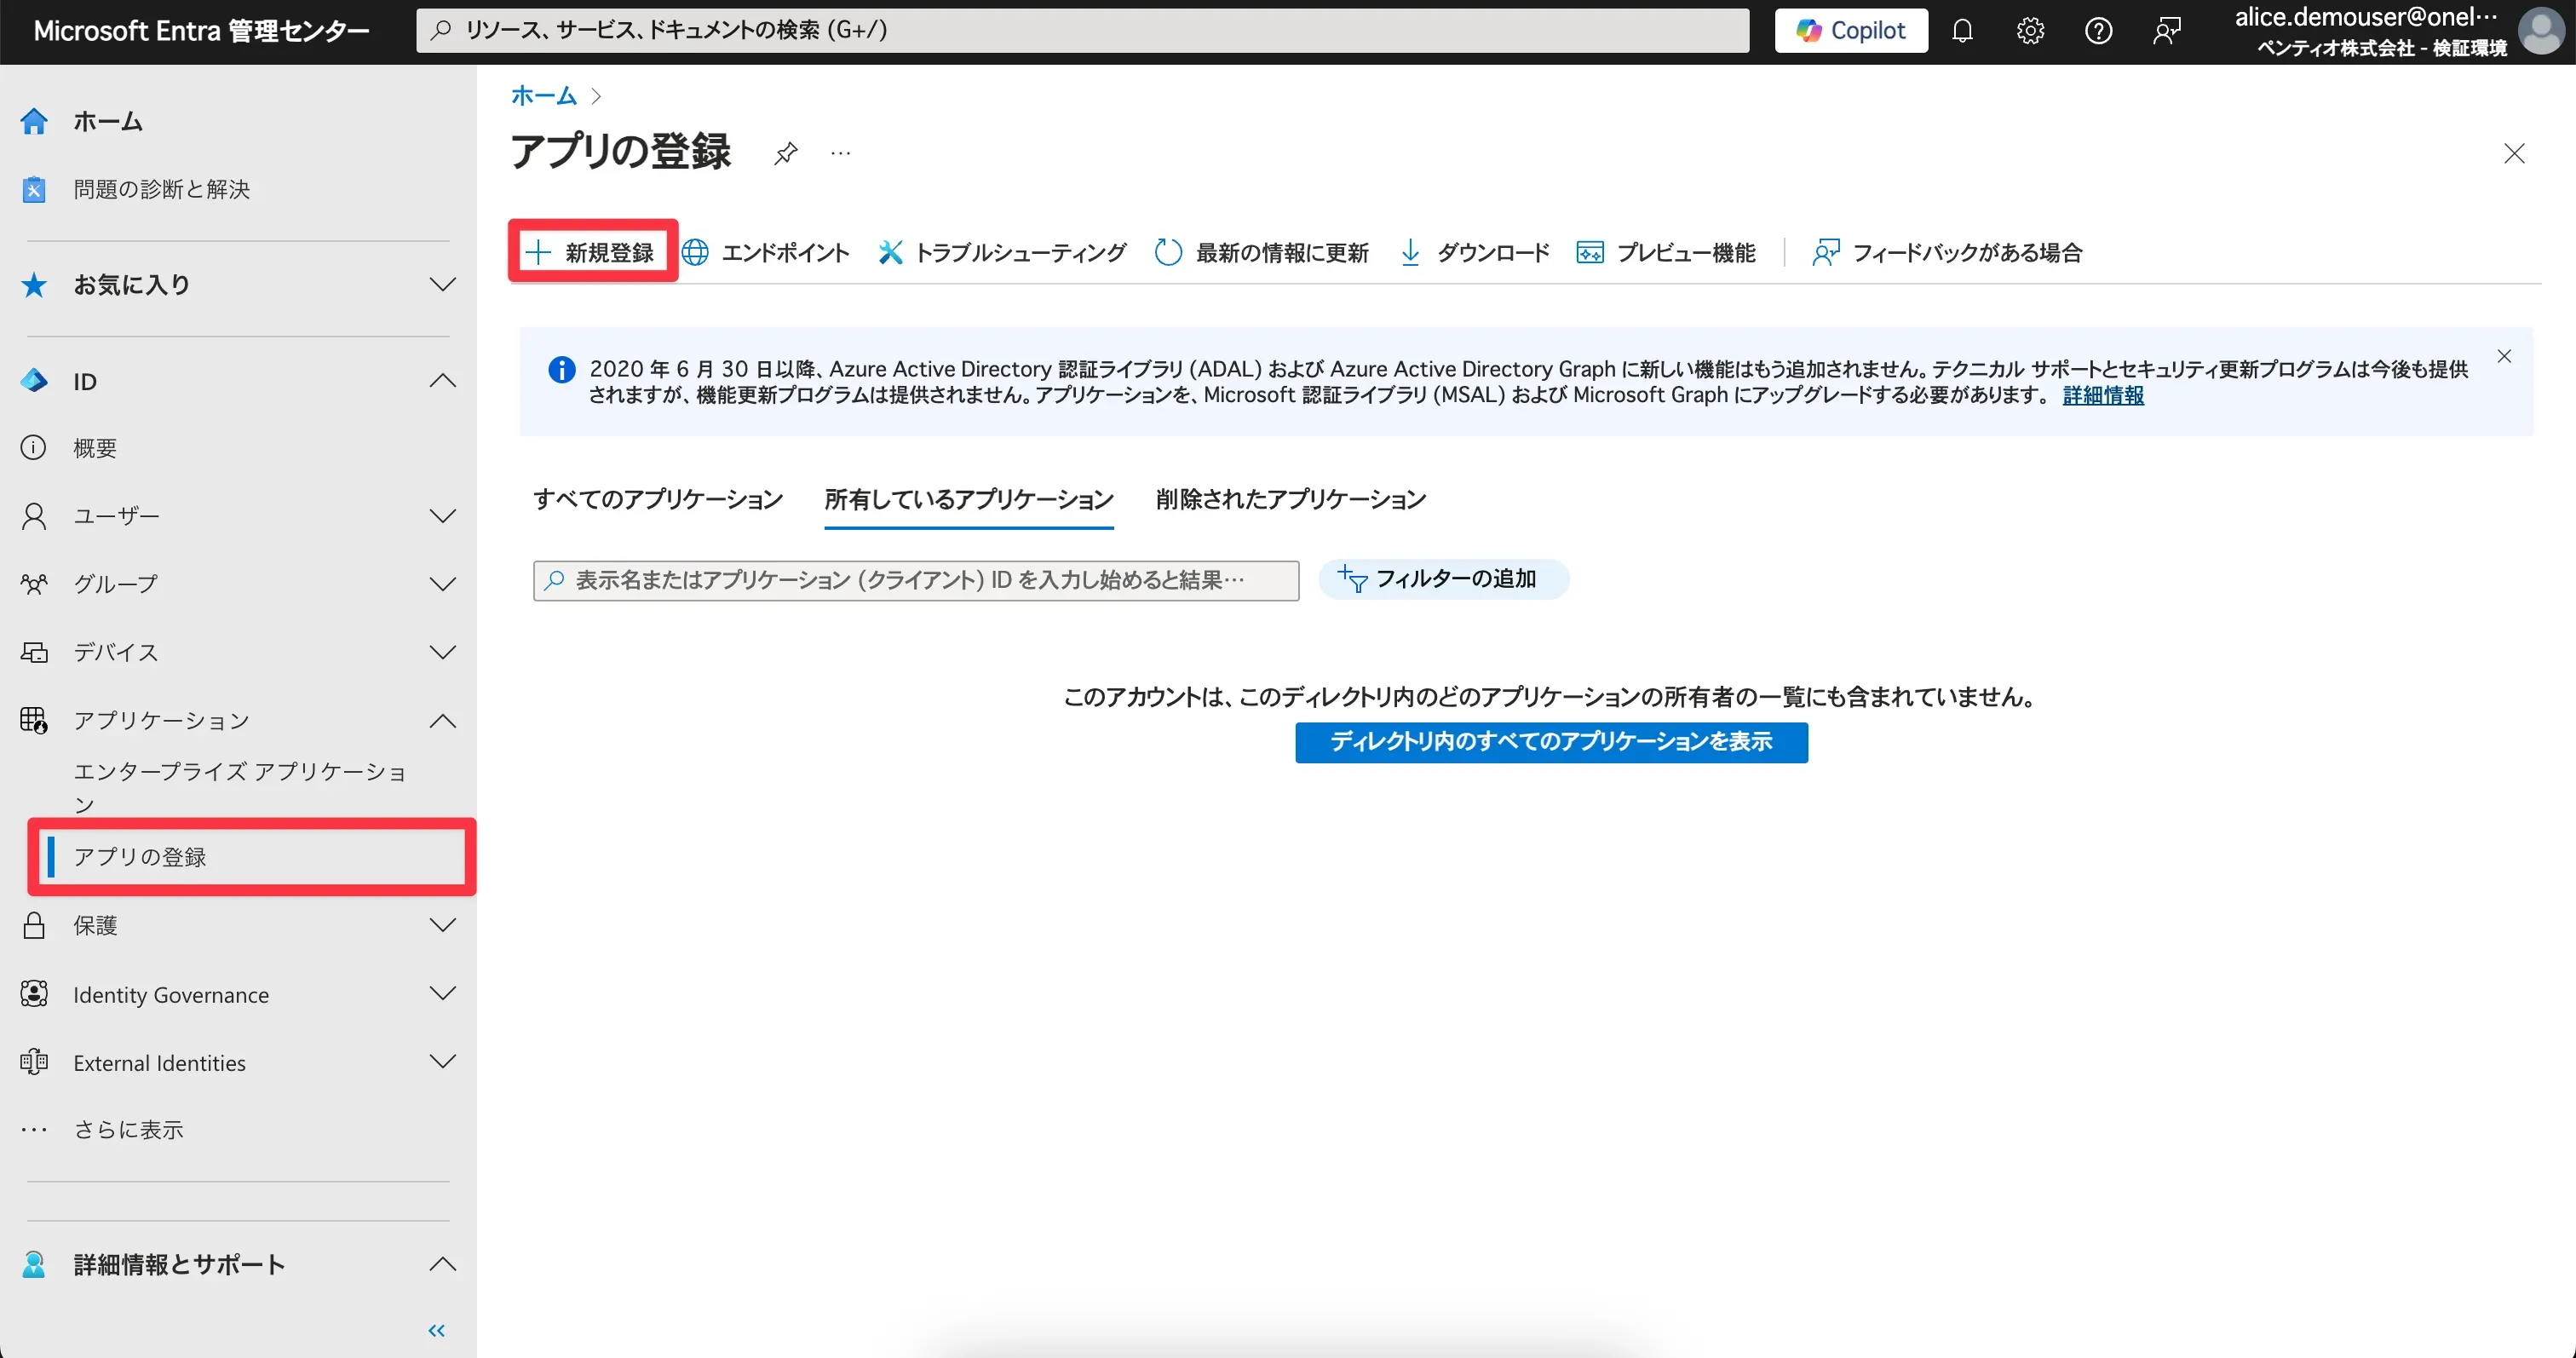Open the ellipsis menu beside page title
The image size is (2576, 1358).
click(x=840, y=153)
